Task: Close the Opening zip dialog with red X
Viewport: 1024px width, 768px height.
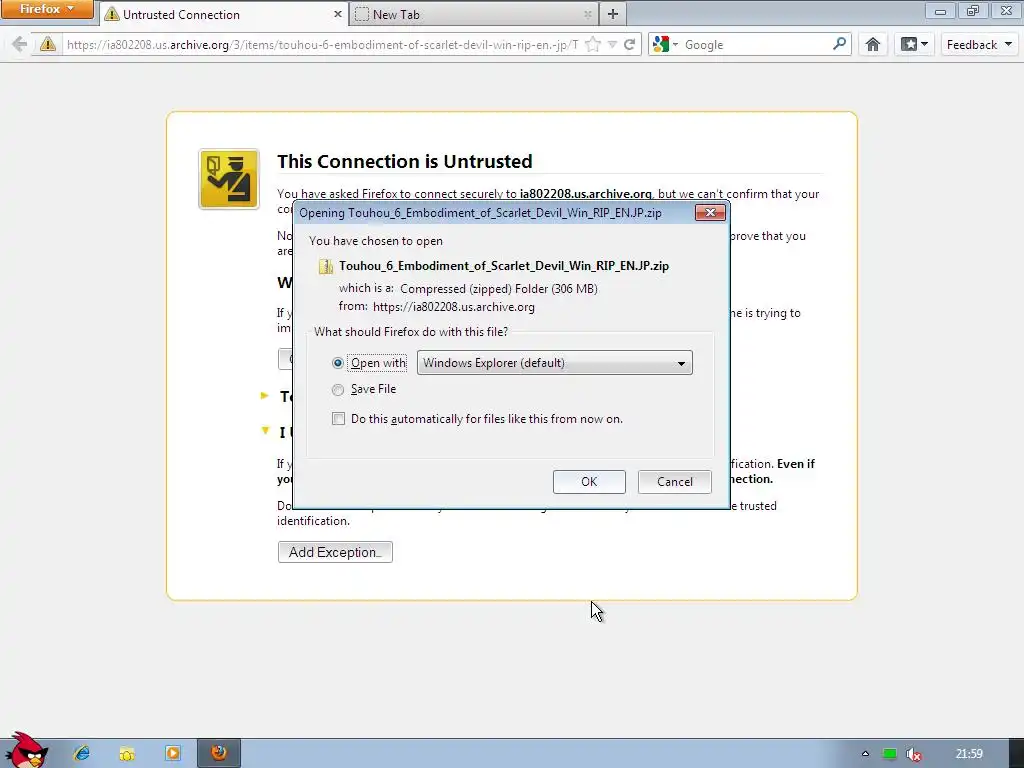Action: tap(710, 213)
